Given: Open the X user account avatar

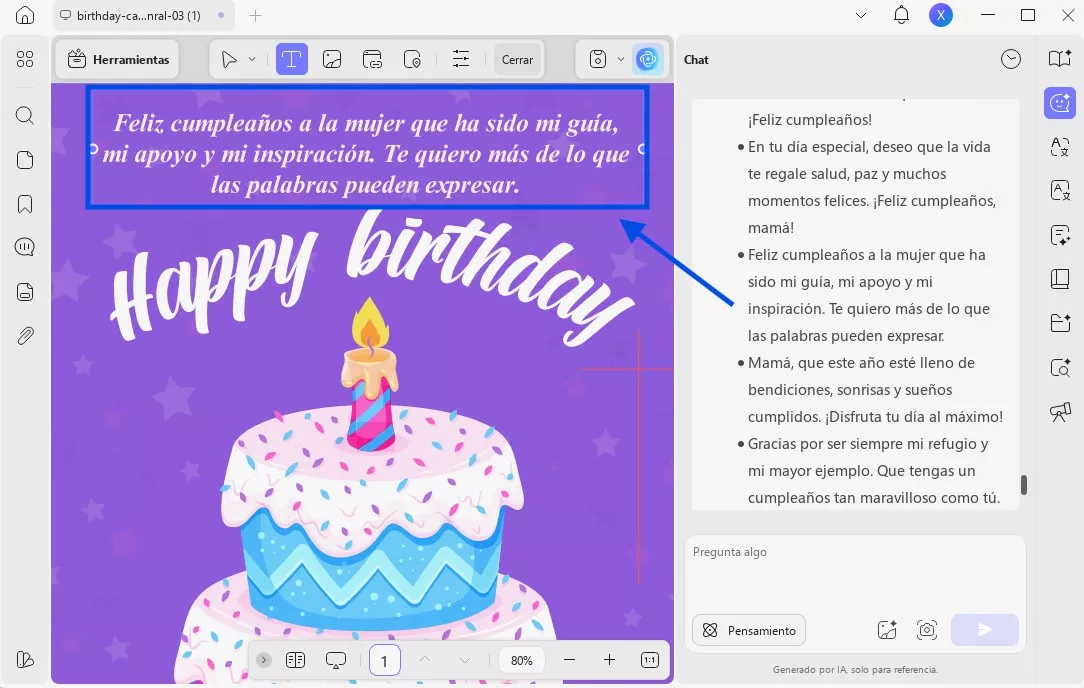Looking at the screenshot, I should pos(941,15).
